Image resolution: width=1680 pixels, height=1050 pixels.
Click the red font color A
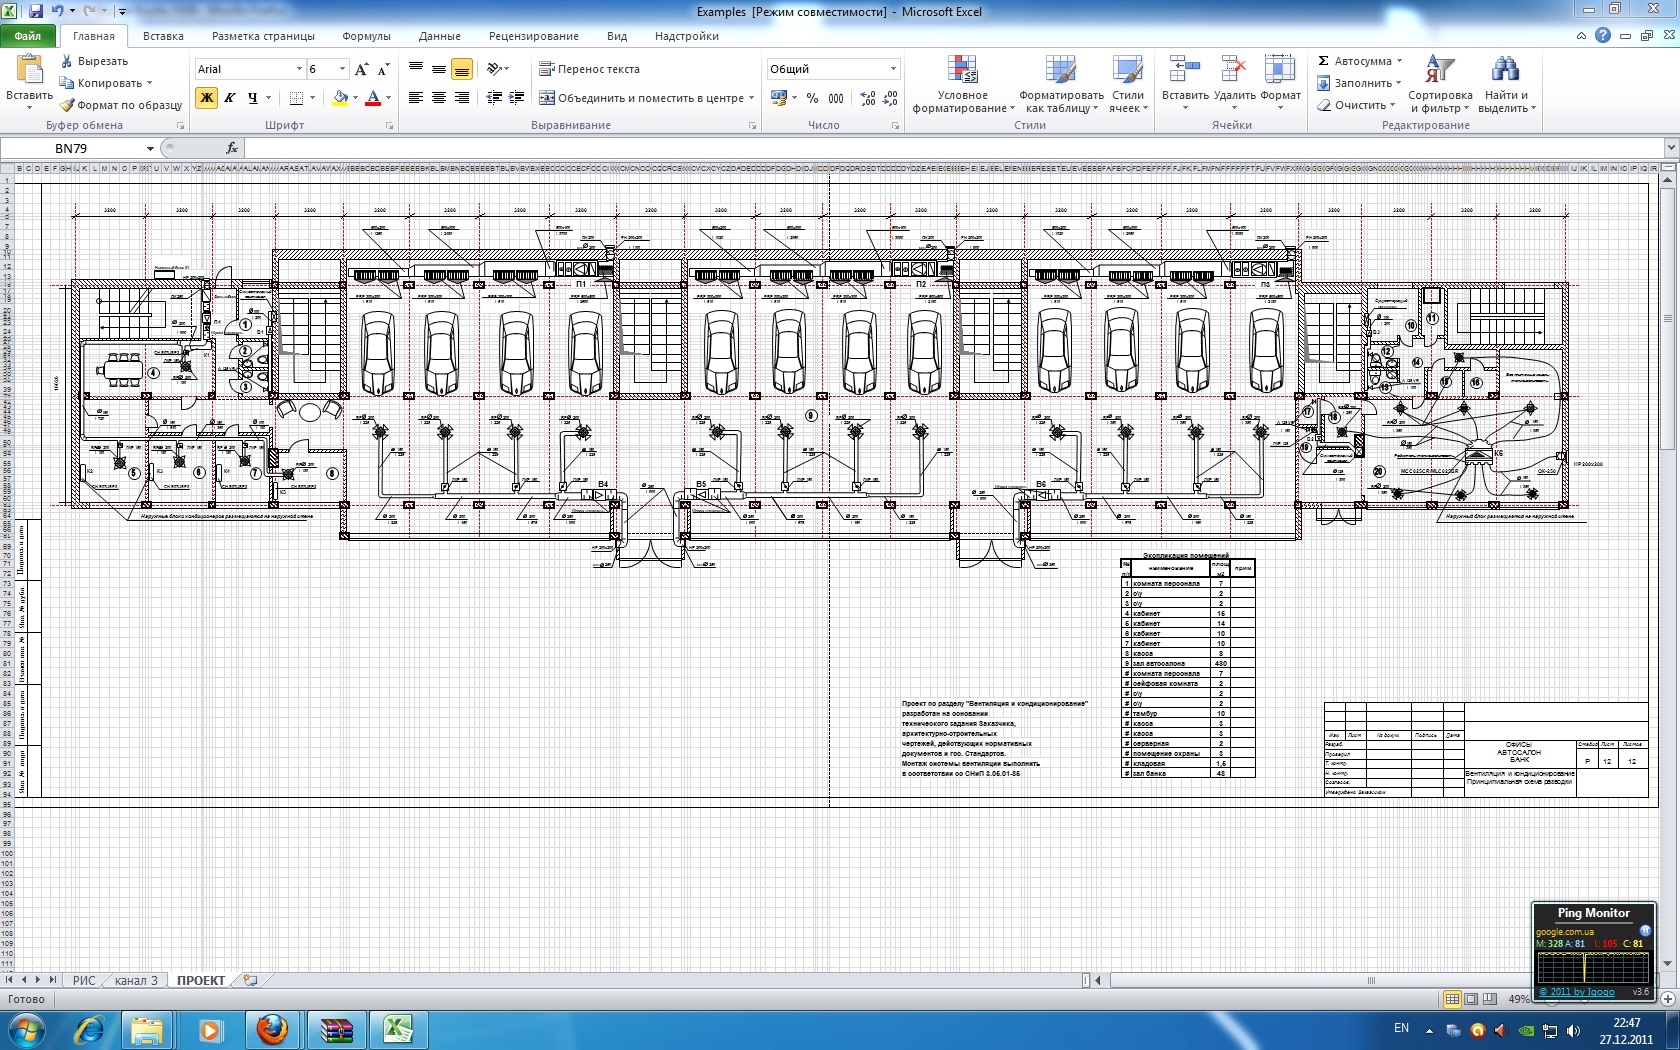pyautogui.click(x=373, y=98)
